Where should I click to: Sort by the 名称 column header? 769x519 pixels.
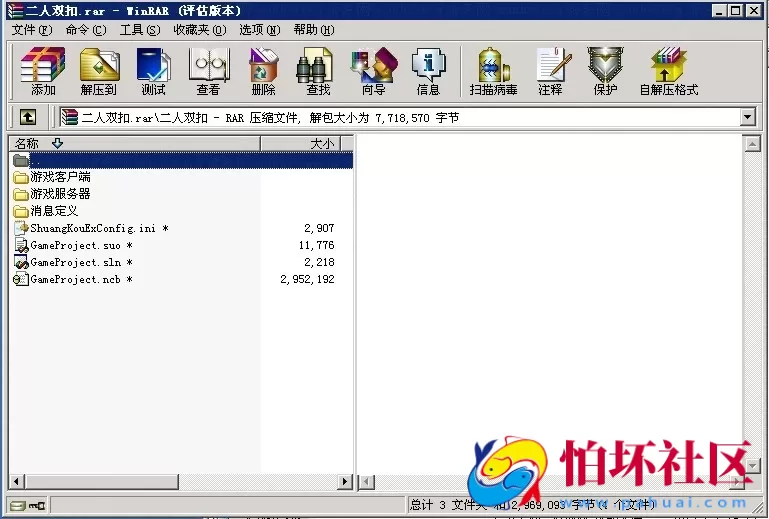(134, 144)
